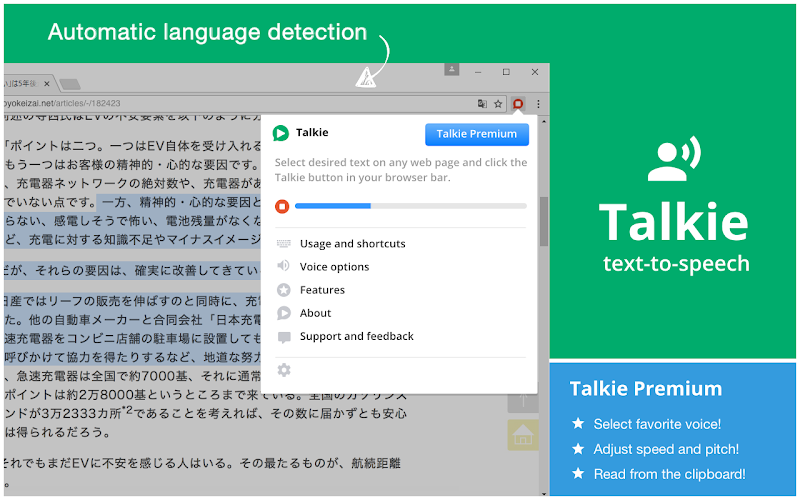
Task: Click 'Read from the clipboard!' text
Action: (x=669, y=474)
